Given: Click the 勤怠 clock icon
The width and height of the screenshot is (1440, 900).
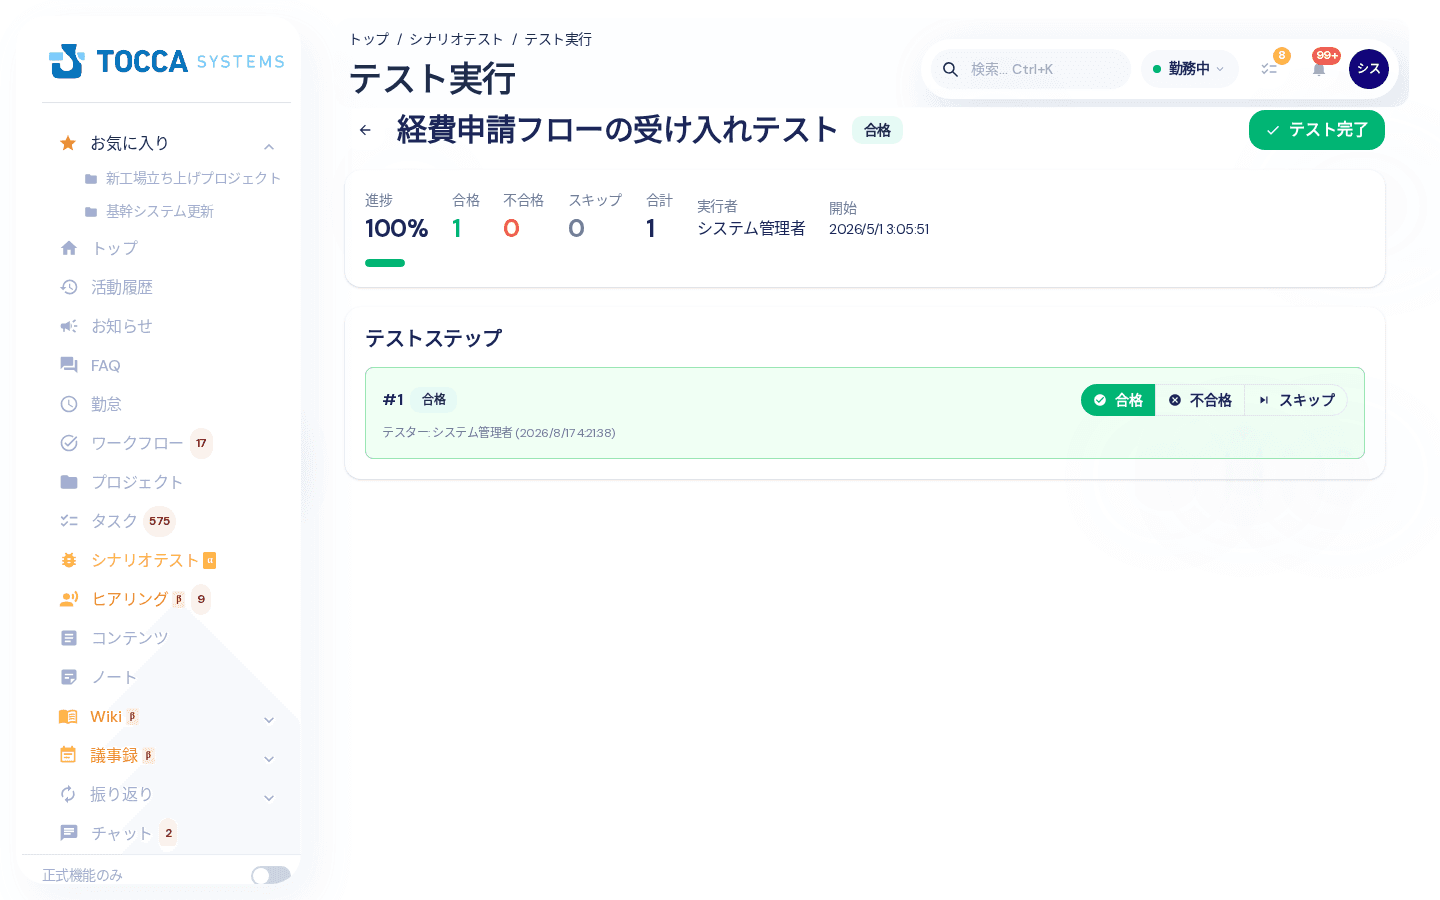Looking at the screenshot, I should (69, 404).
